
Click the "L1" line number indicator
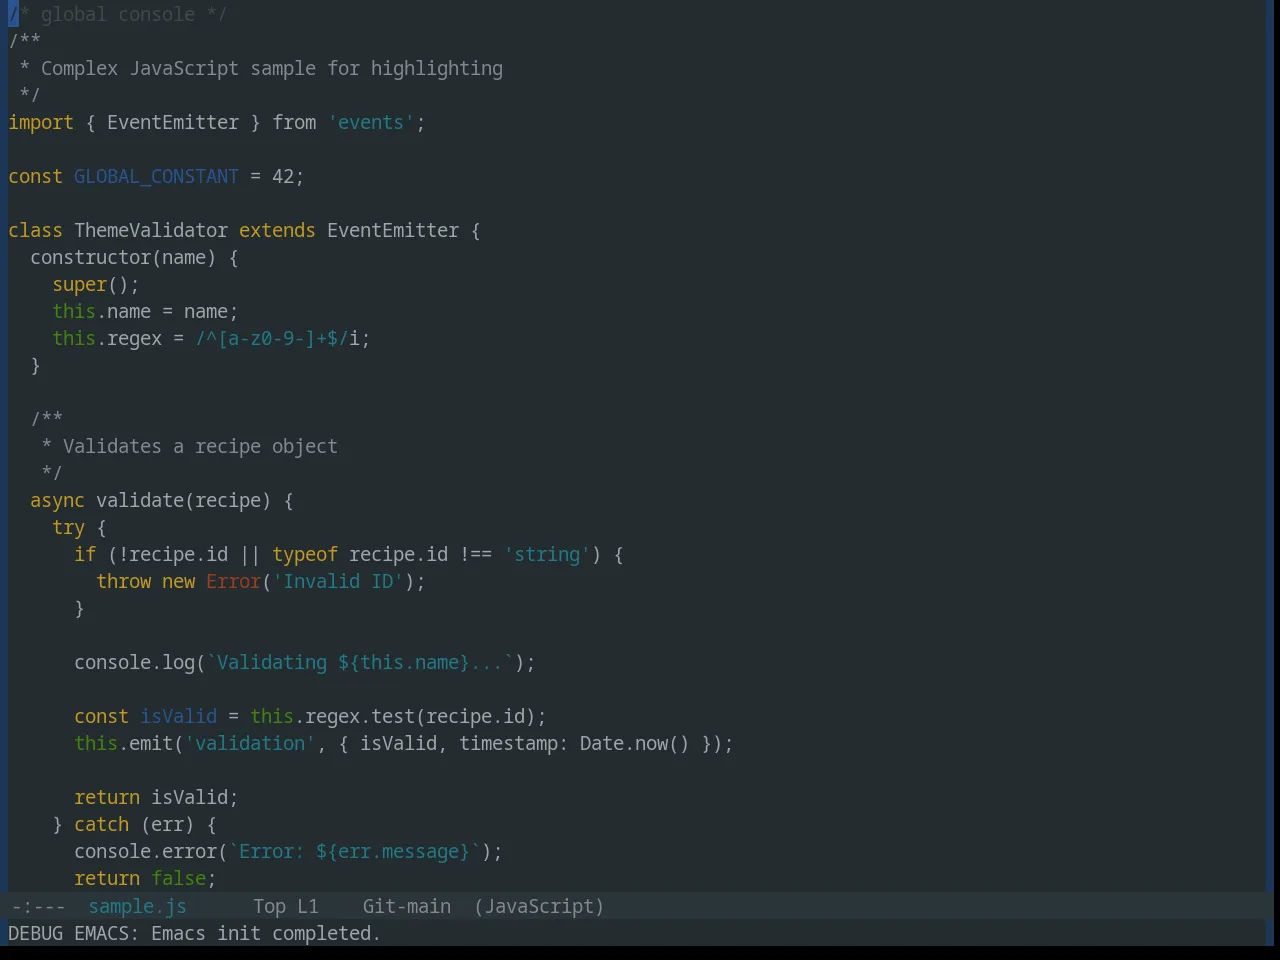coord(307,906)
